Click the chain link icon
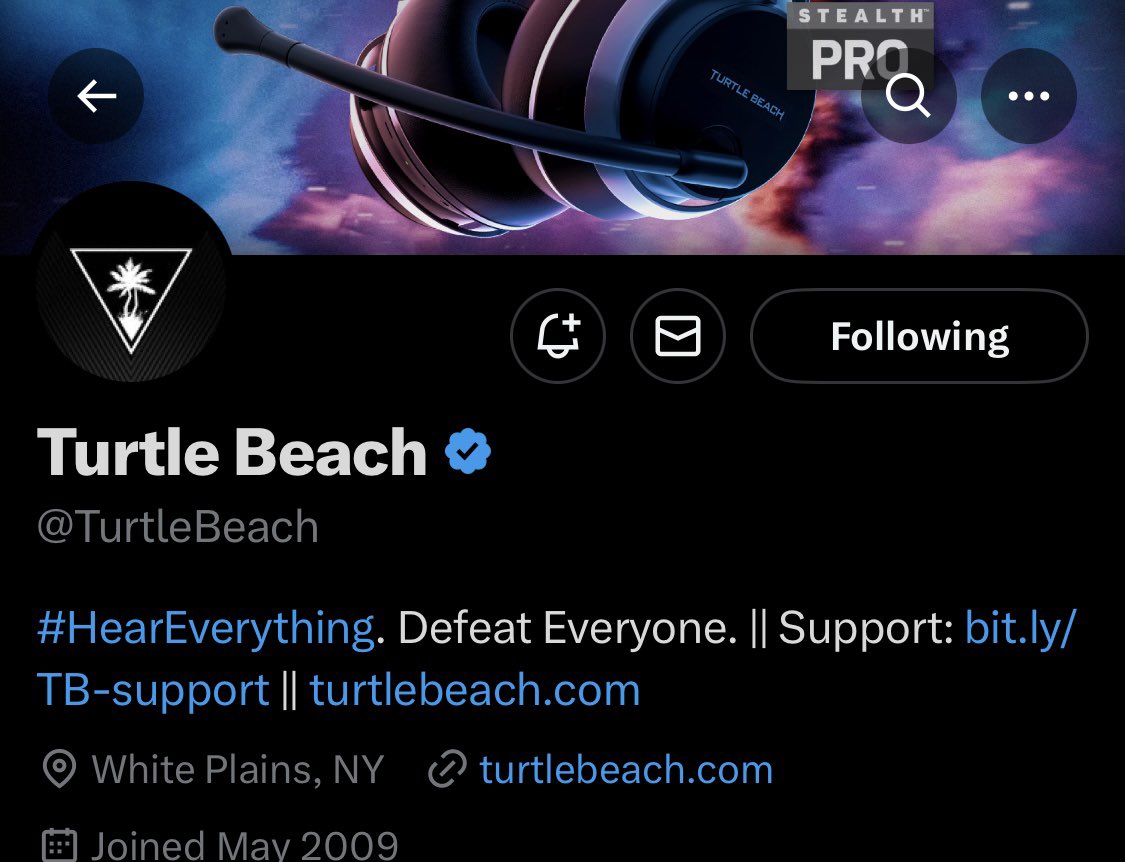Viewport: 1125px width, 862px height. click(x=448, y=769)
